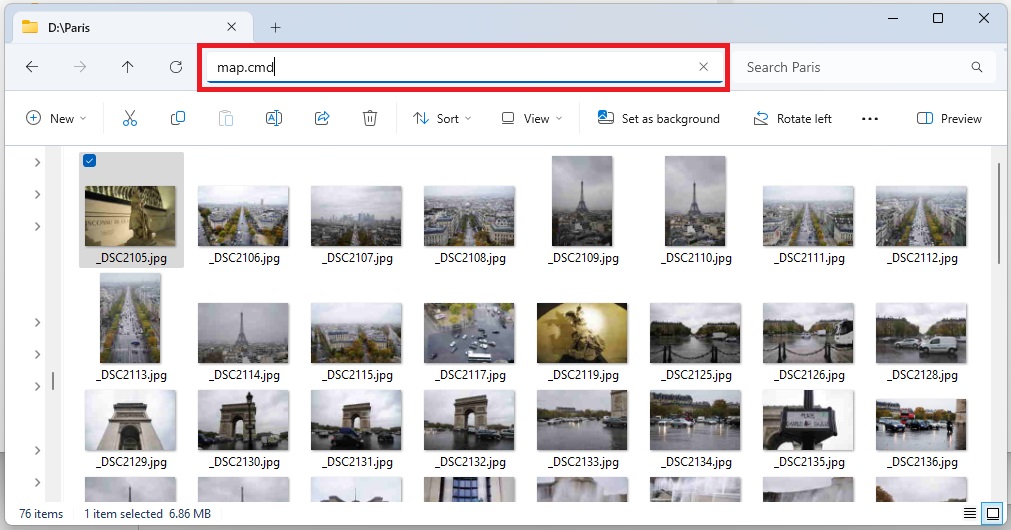Open the New item dropdown
The image size is (1011, 530).
click(x=55, y=119)
